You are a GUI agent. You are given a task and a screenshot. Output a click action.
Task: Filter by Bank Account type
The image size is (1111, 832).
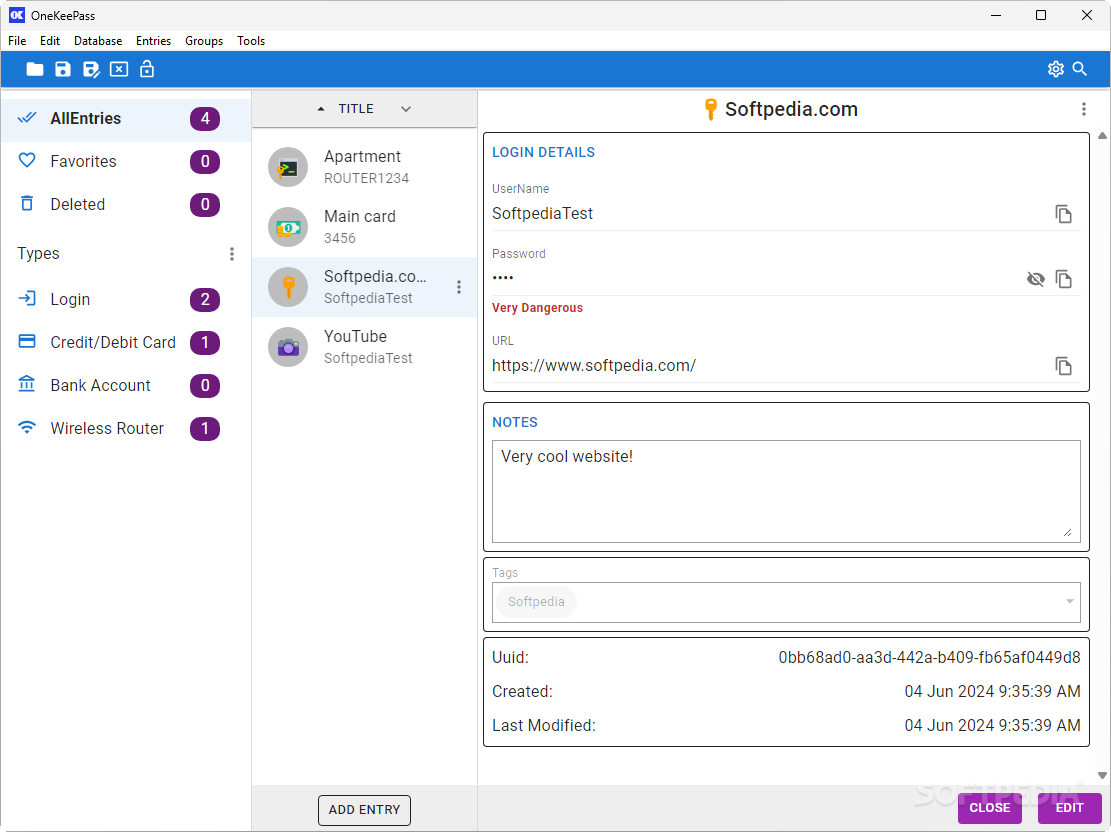[126, 386]
